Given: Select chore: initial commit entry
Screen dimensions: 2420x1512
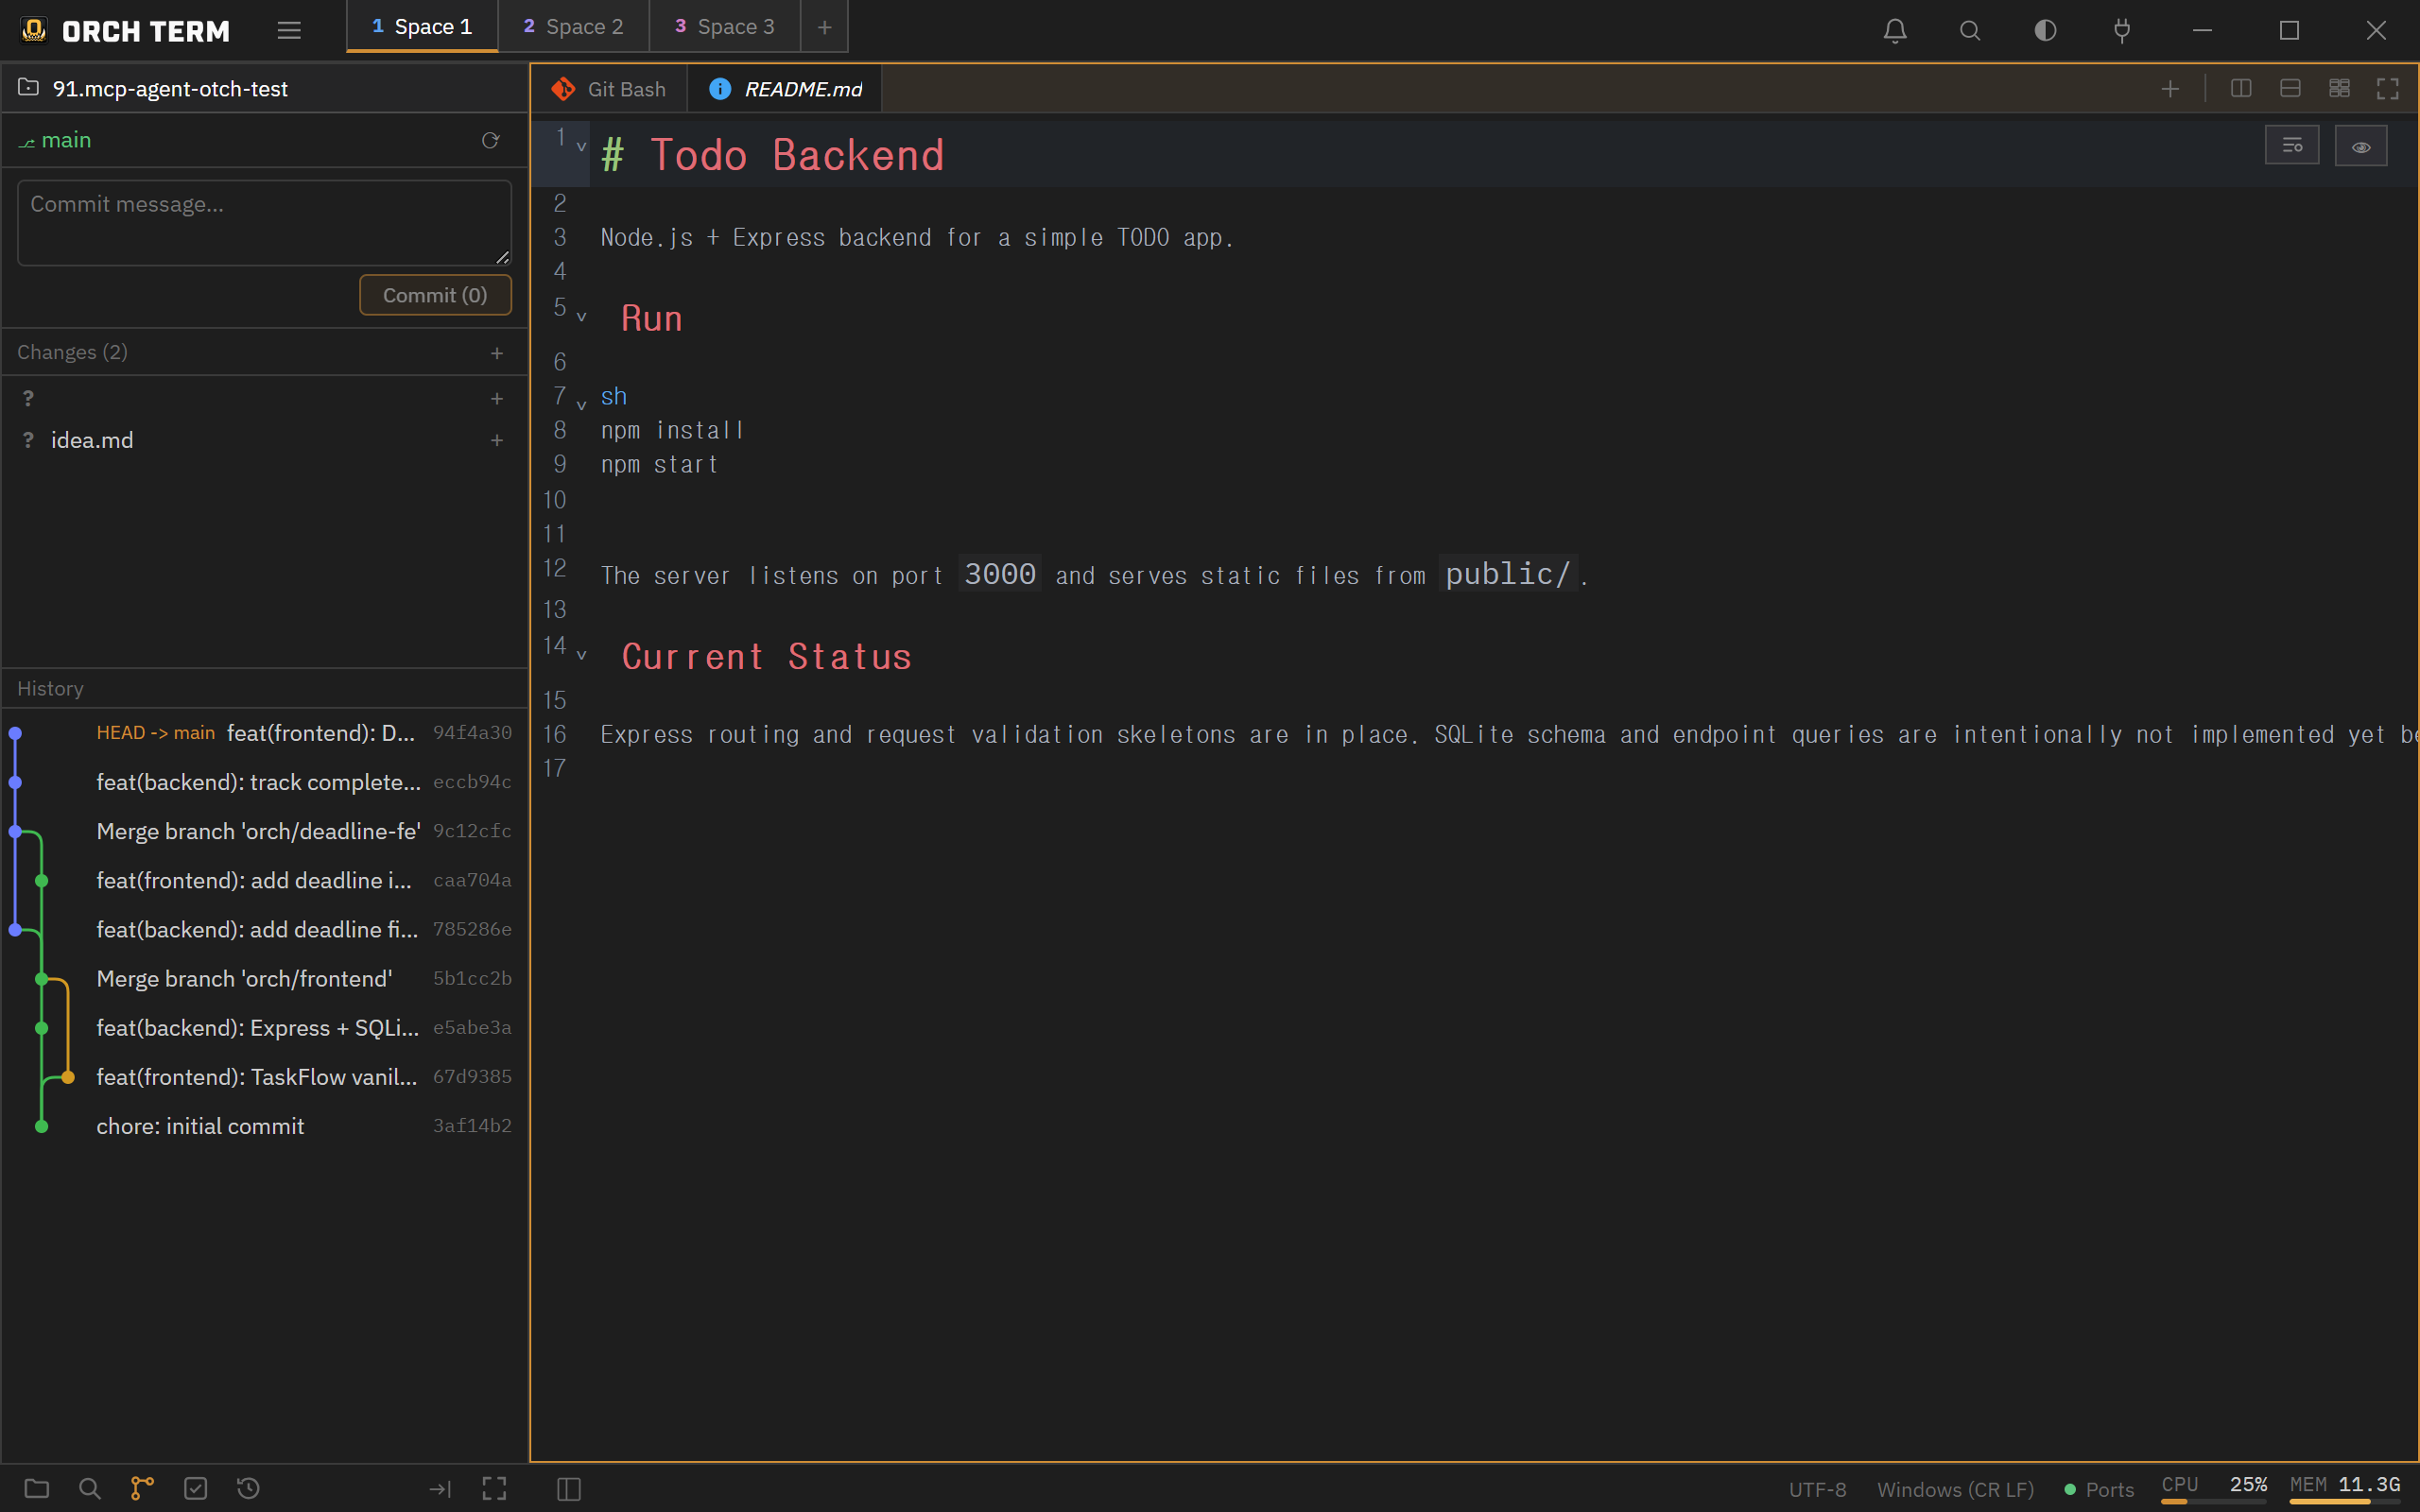Looking at the screenshot, I should coord(265,1125).
